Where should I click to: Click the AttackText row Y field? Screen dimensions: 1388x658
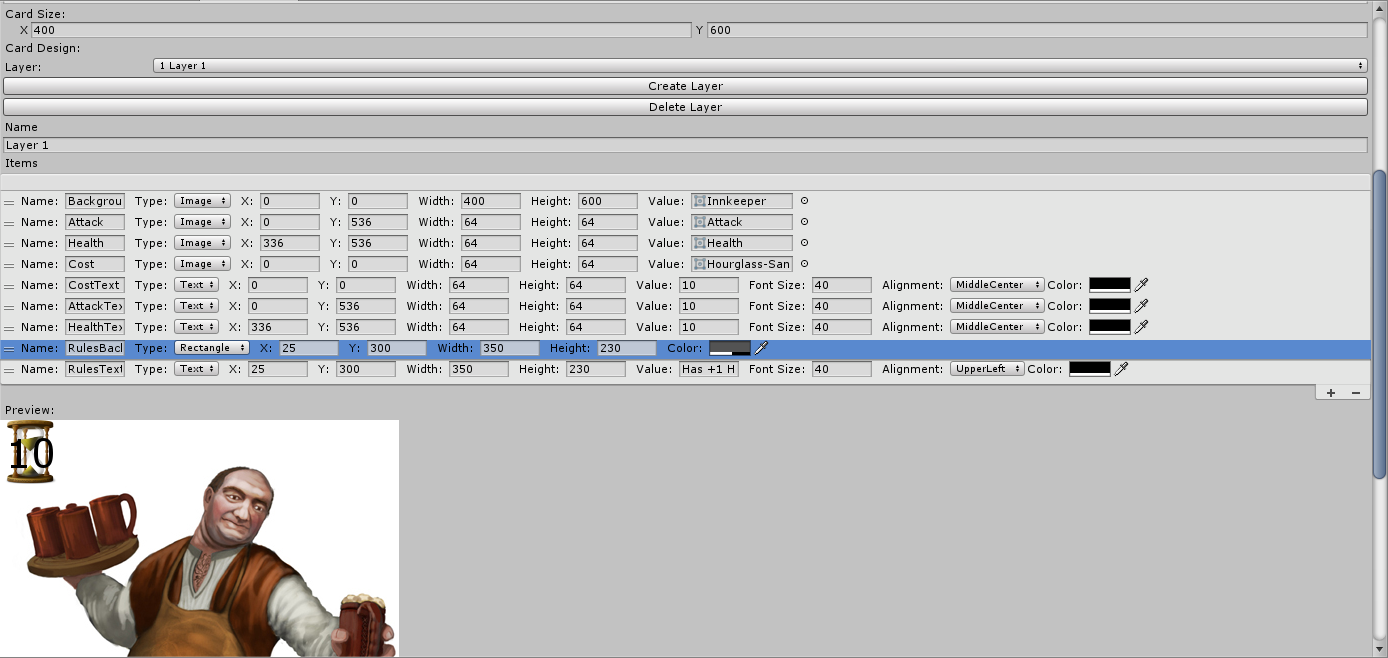(365, 306)
